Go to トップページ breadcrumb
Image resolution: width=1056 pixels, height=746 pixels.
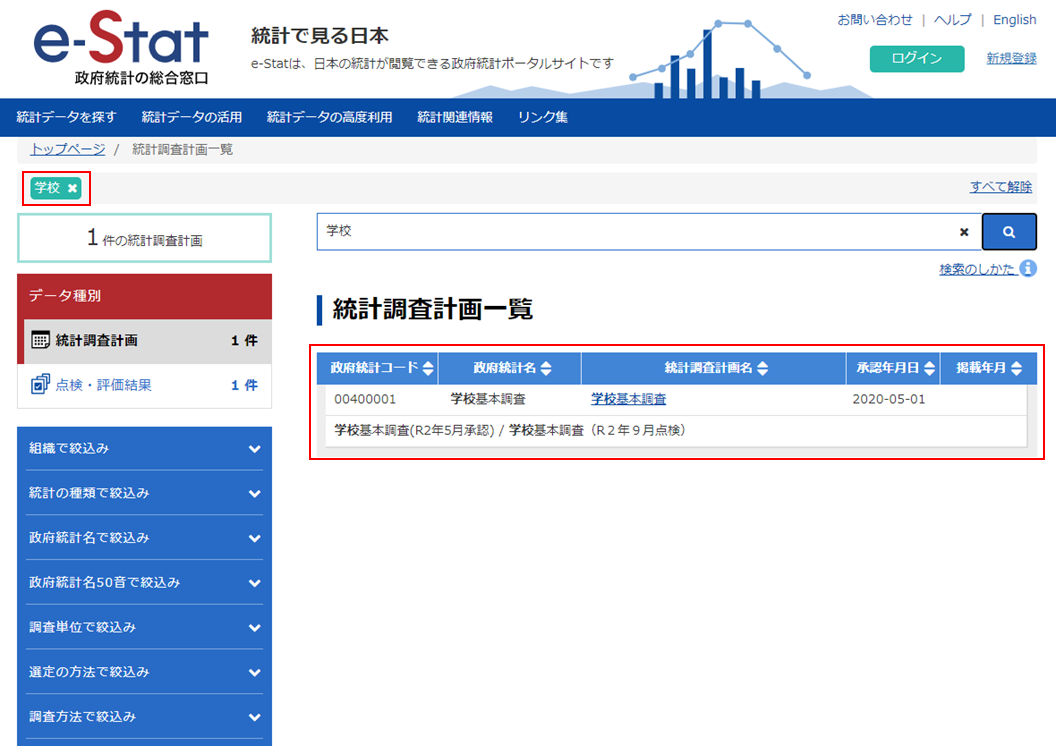click(x=68, y=149)
